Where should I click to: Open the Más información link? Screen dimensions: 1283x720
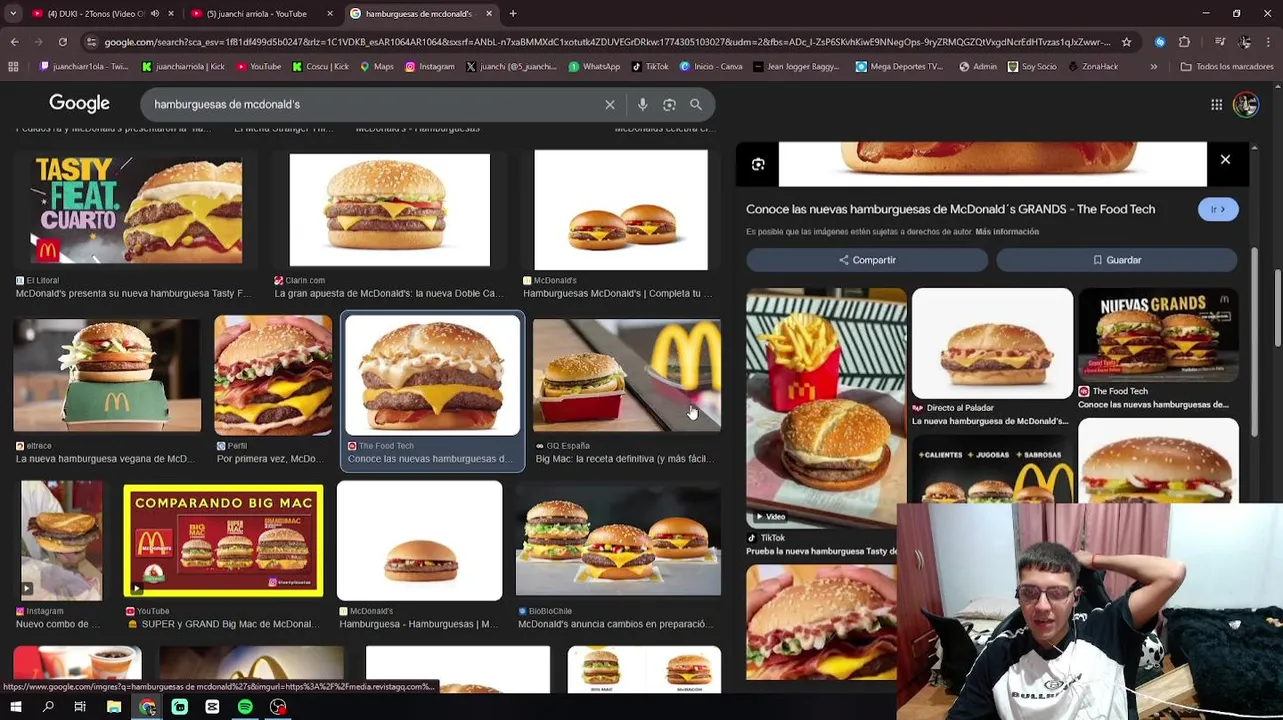pyautogui.click(x=1007, y=232)
